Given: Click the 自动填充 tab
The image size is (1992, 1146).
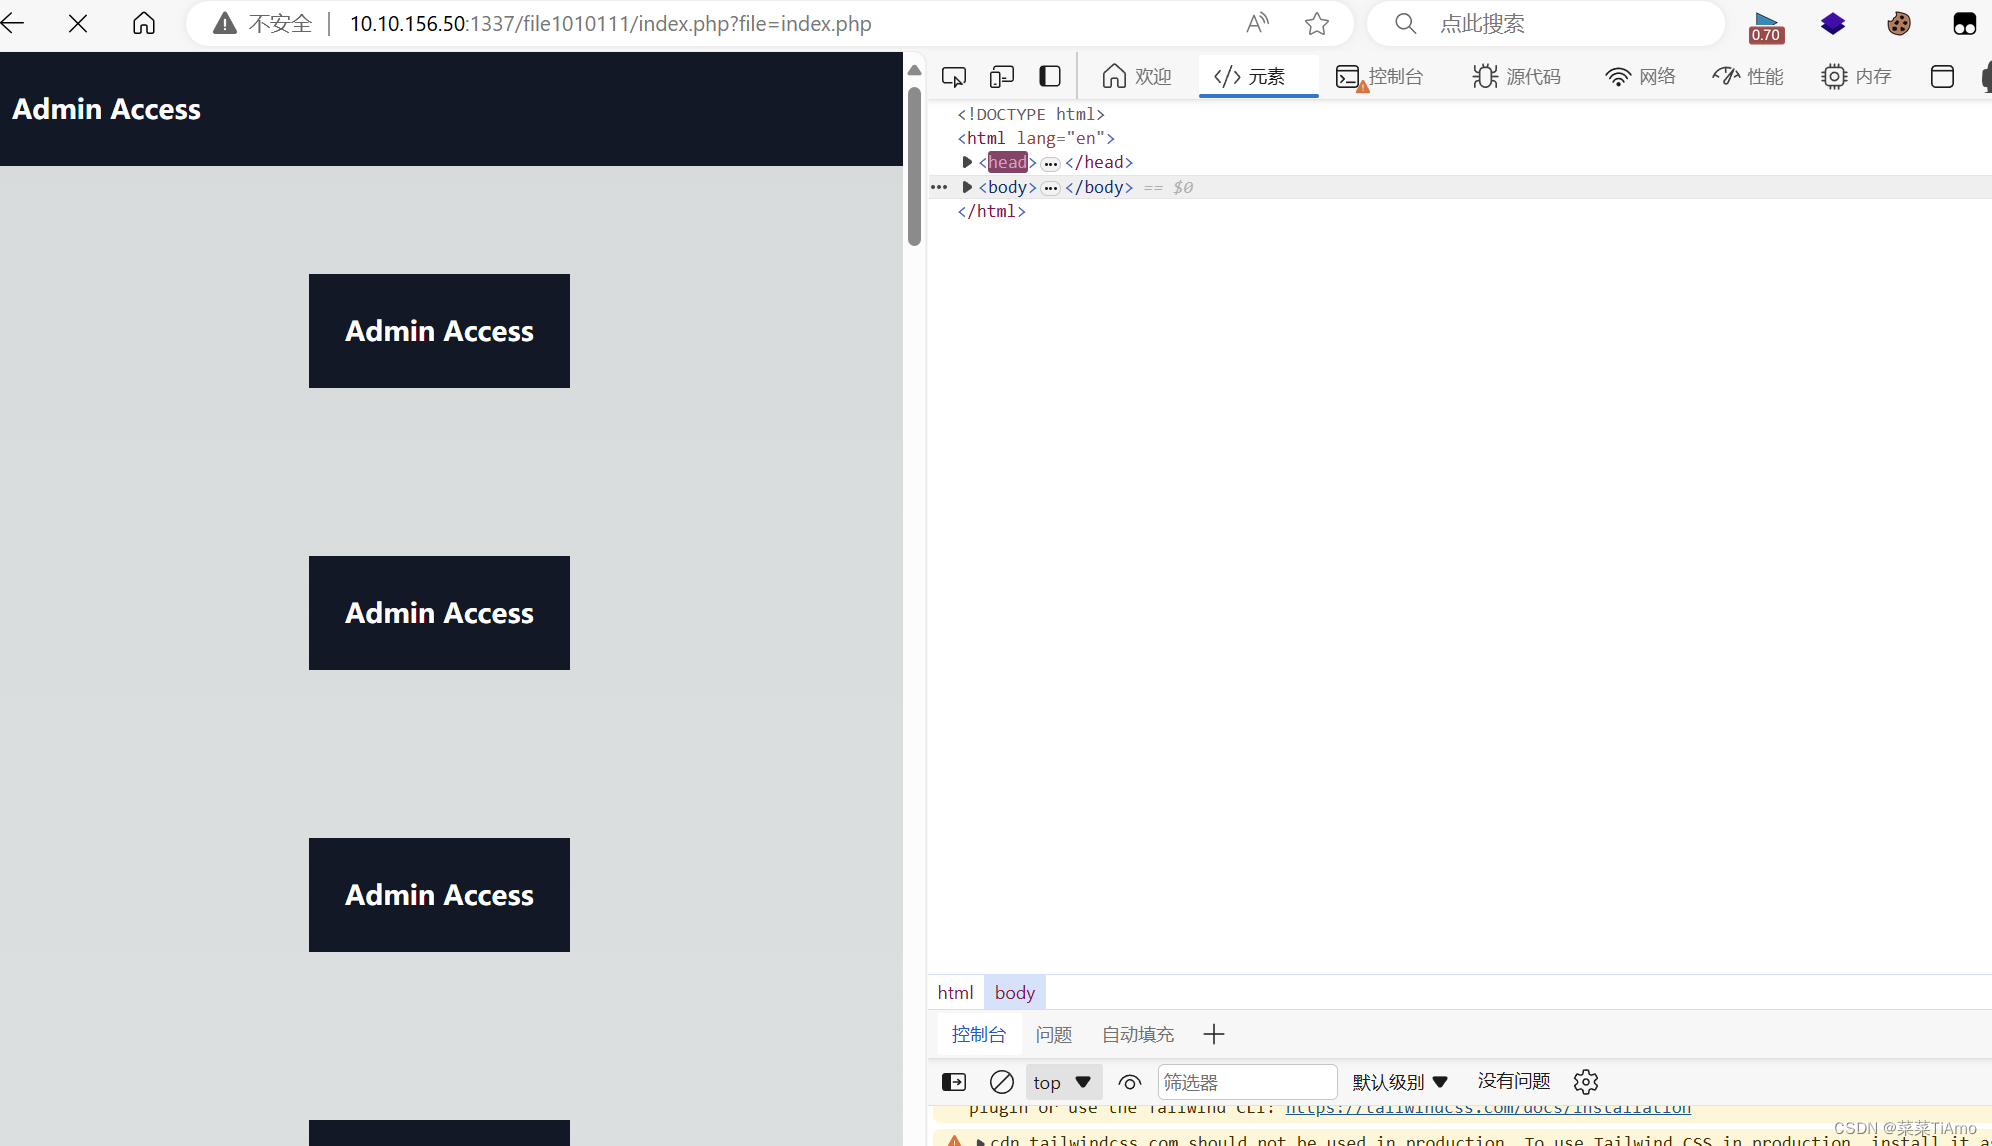Looking at the screenshot, I should 1137,1034.
